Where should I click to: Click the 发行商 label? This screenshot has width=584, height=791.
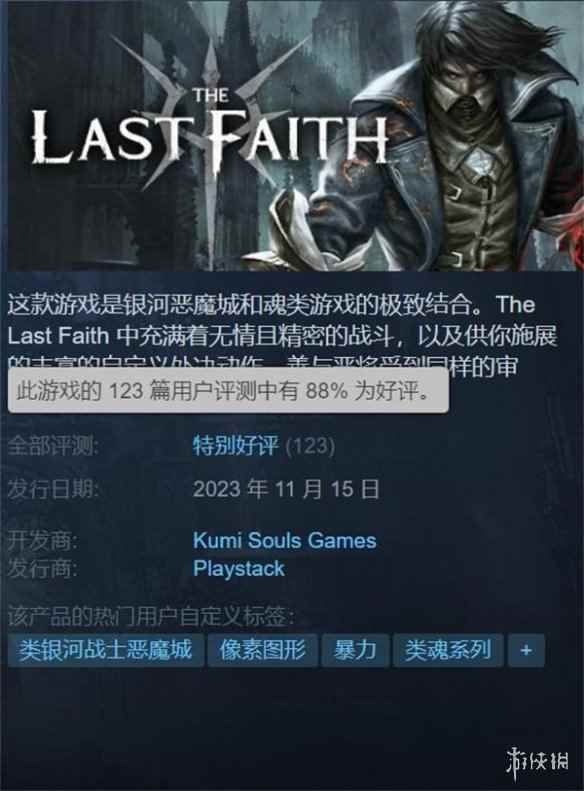click(x=42, y=569)
